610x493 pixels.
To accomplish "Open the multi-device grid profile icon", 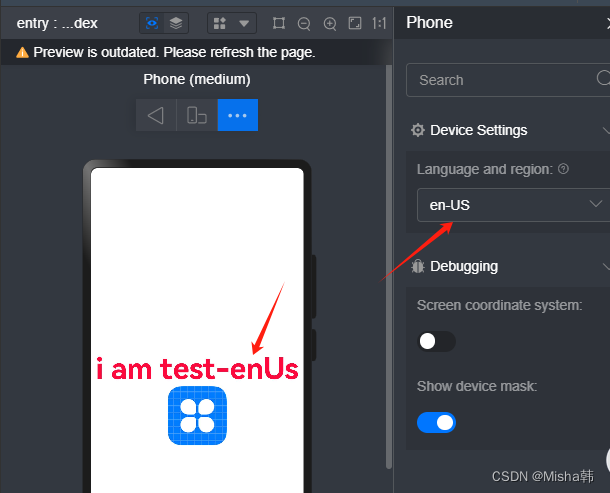I will pos(220,23).
